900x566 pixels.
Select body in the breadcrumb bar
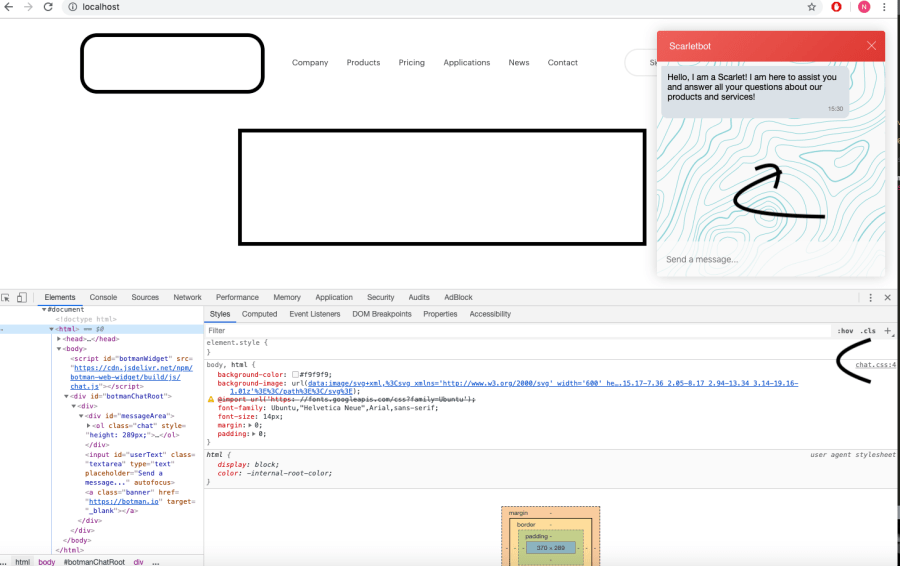(x=46, y=562)
